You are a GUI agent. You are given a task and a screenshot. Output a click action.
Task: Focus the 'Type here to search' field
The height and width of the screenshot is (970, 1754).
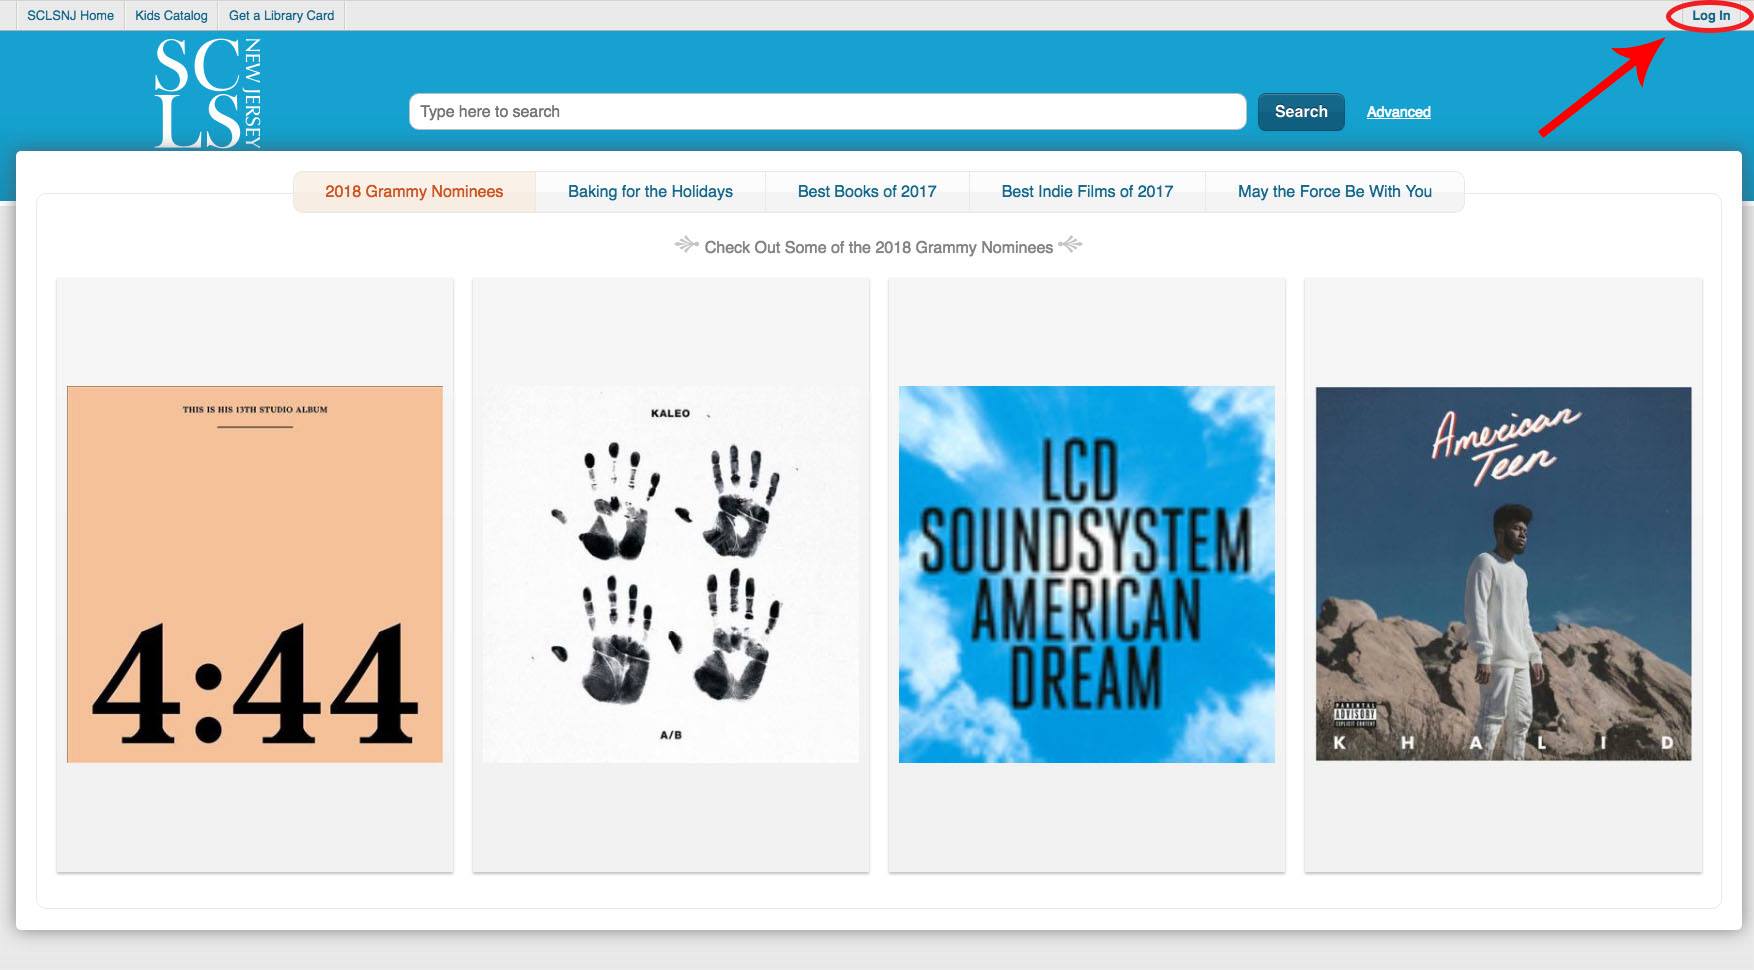pyautogui.click(x=827, y=112)
